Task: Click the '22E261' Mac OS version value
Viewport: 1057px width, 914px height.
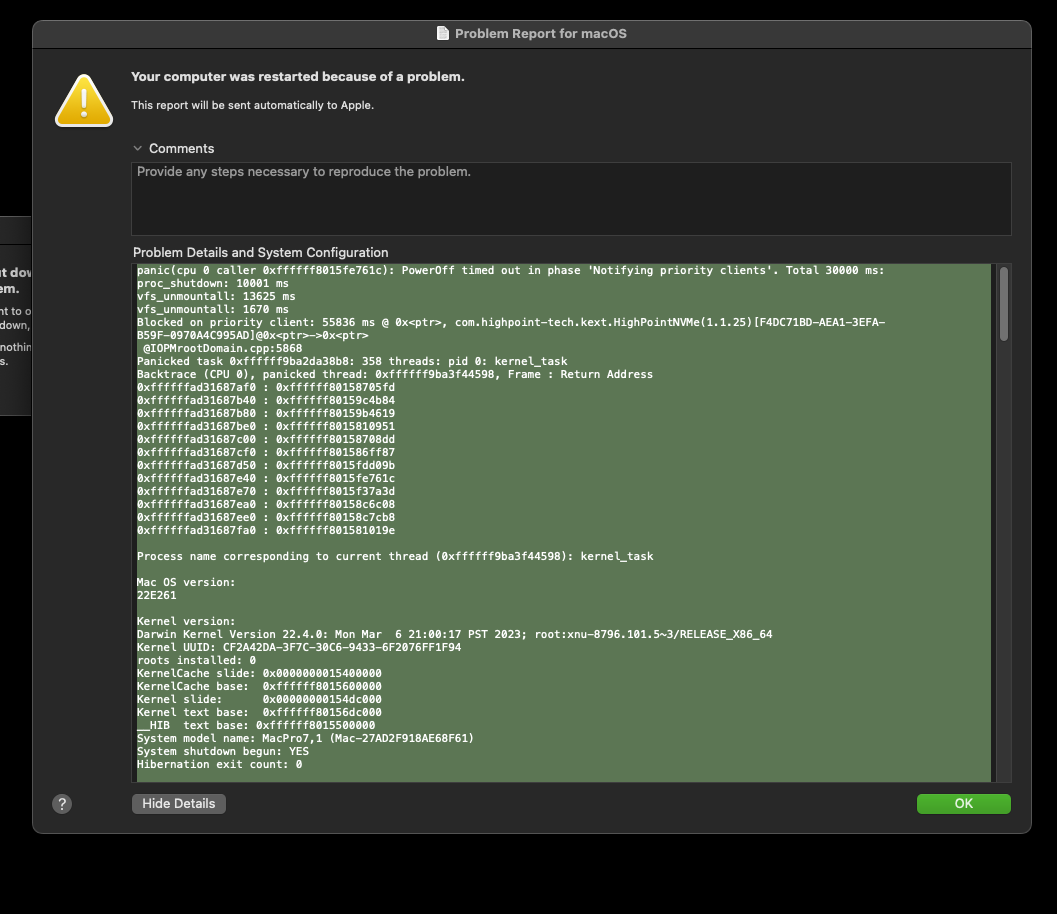Action: (156, 595)
